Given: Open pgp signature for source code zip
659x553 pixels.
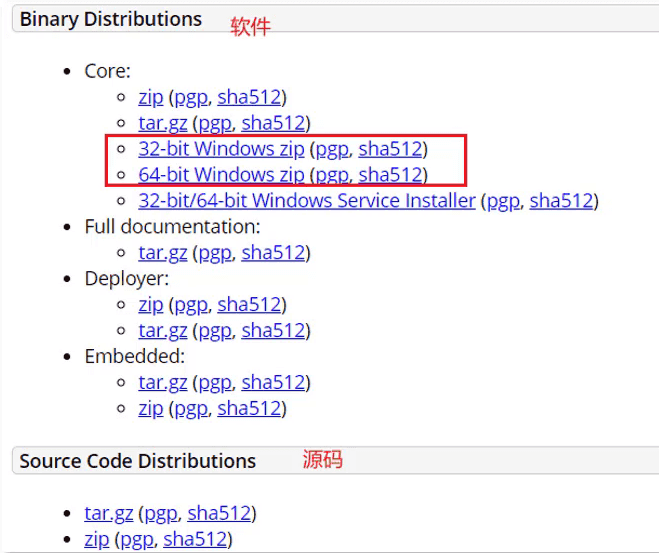Looking at the screenshot, I should pyautogui.click(x=137, y=540).
